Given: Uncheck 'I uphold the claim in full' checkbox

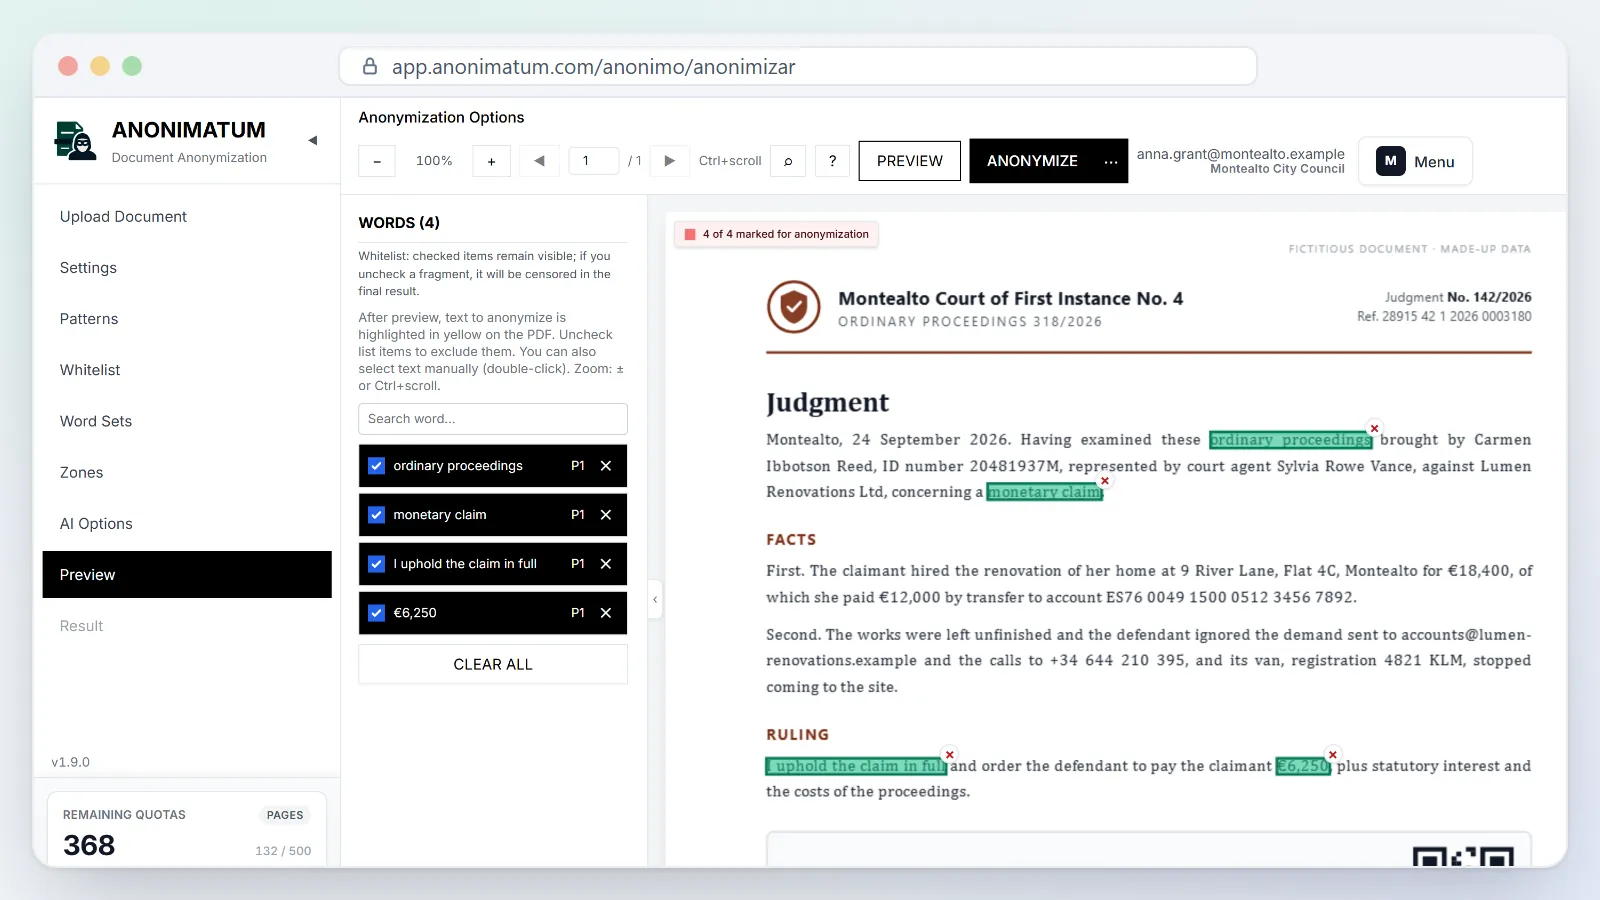Looking at the screenshot, I should tap(377, 564).
